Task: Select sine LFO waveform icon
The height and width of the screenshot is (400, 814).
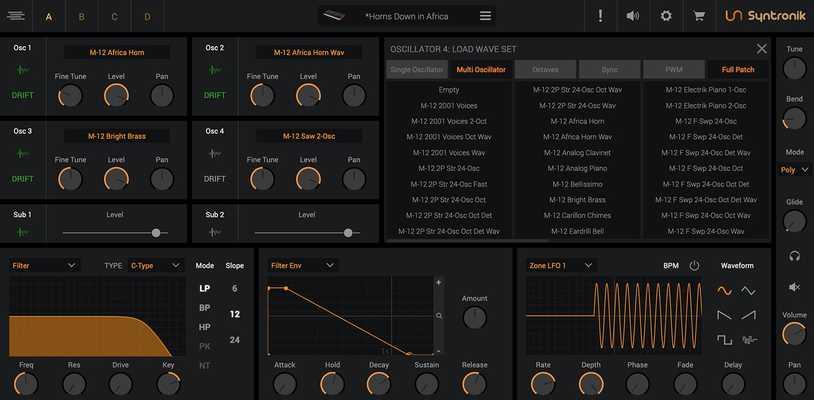Action: (x=724, y=291)
